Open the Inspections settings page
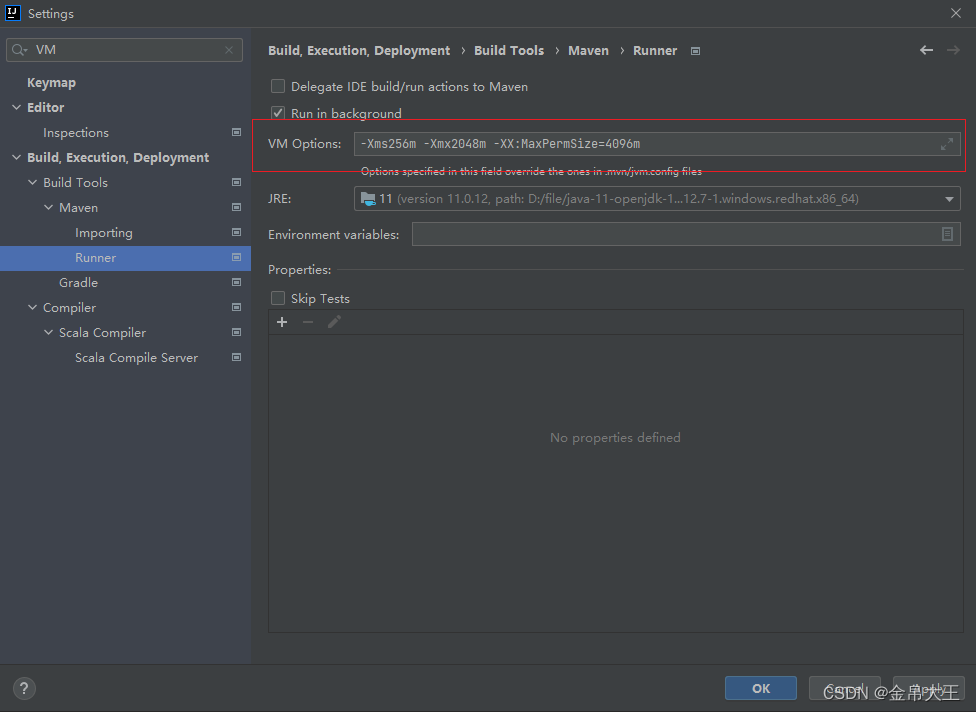Viewport: 976px width, 712px height. point(76,133)
